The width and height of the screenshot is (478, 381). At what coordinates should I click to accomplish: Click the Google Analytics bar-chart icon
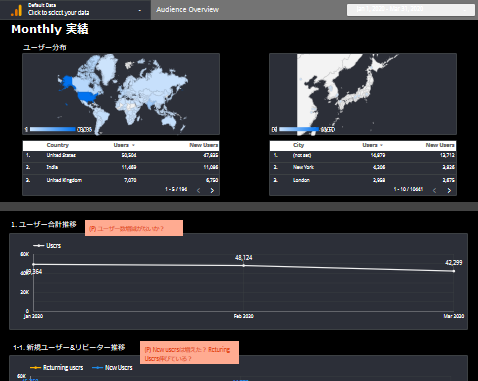click(x=16, y=10)
